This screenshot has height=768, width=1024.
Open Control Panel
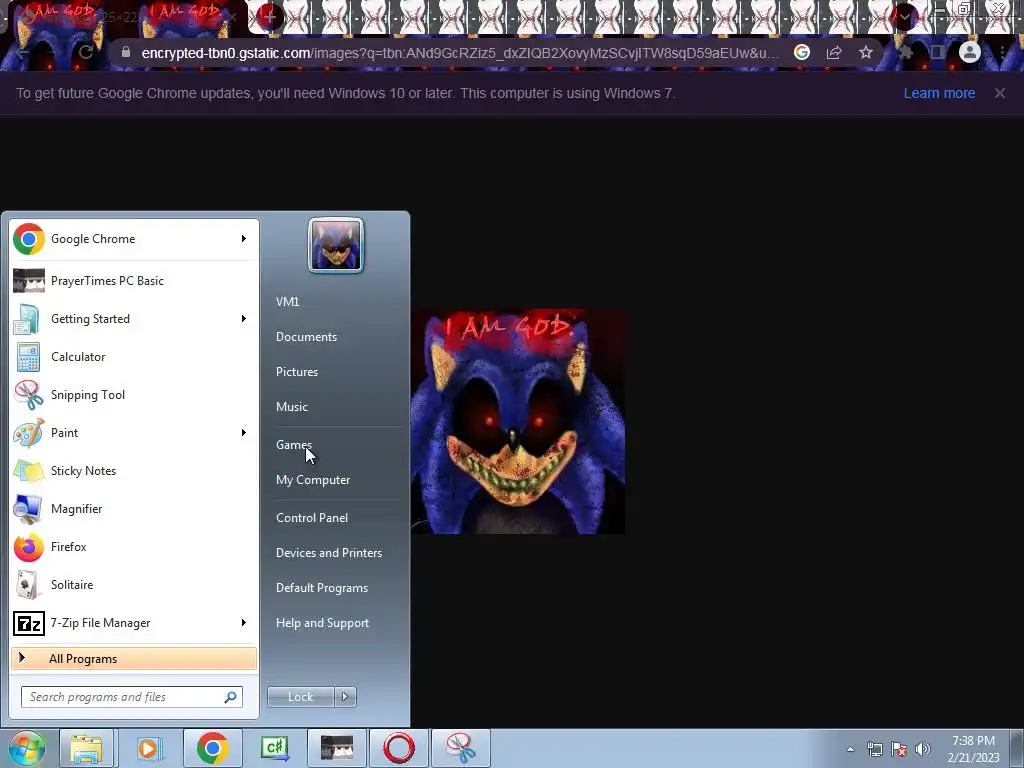point(312,518)
